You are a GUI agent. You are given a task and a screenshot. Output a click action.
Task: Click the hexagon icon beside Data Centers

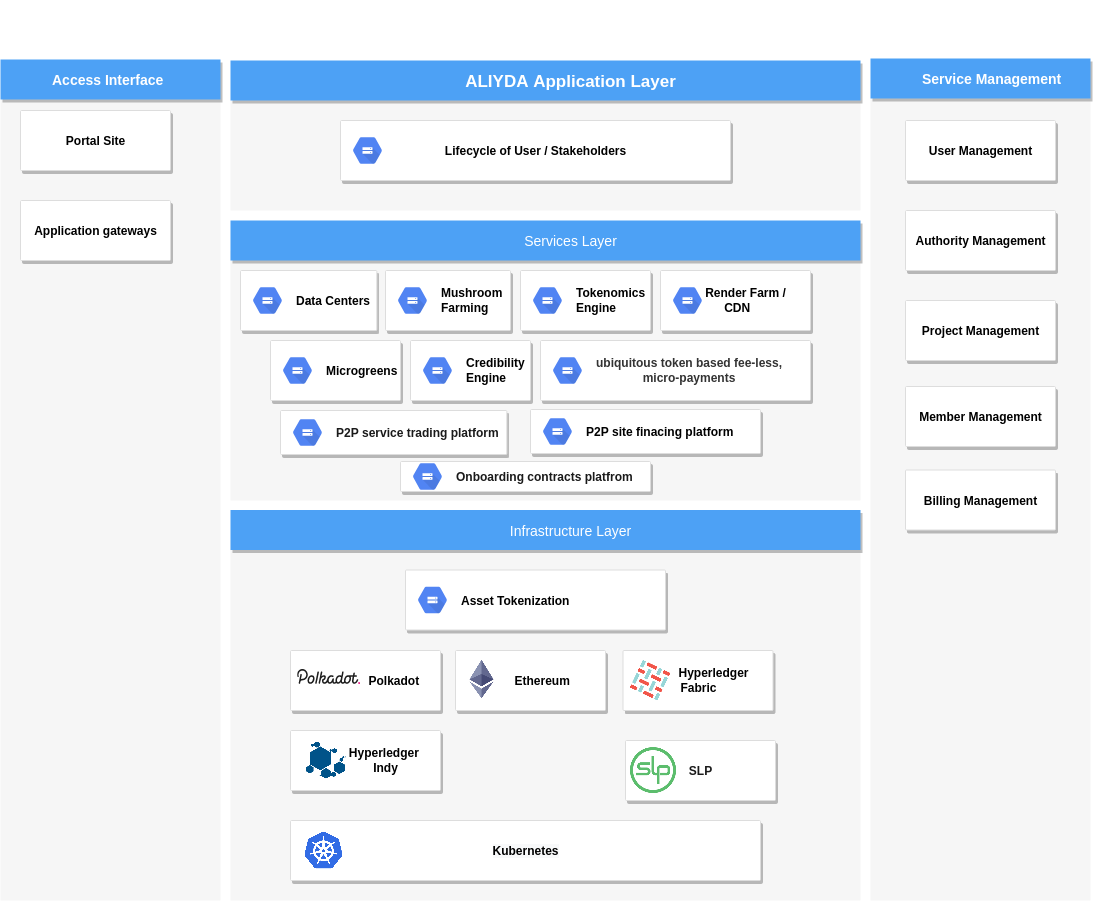pyautogui.click(x=267, y=301)
